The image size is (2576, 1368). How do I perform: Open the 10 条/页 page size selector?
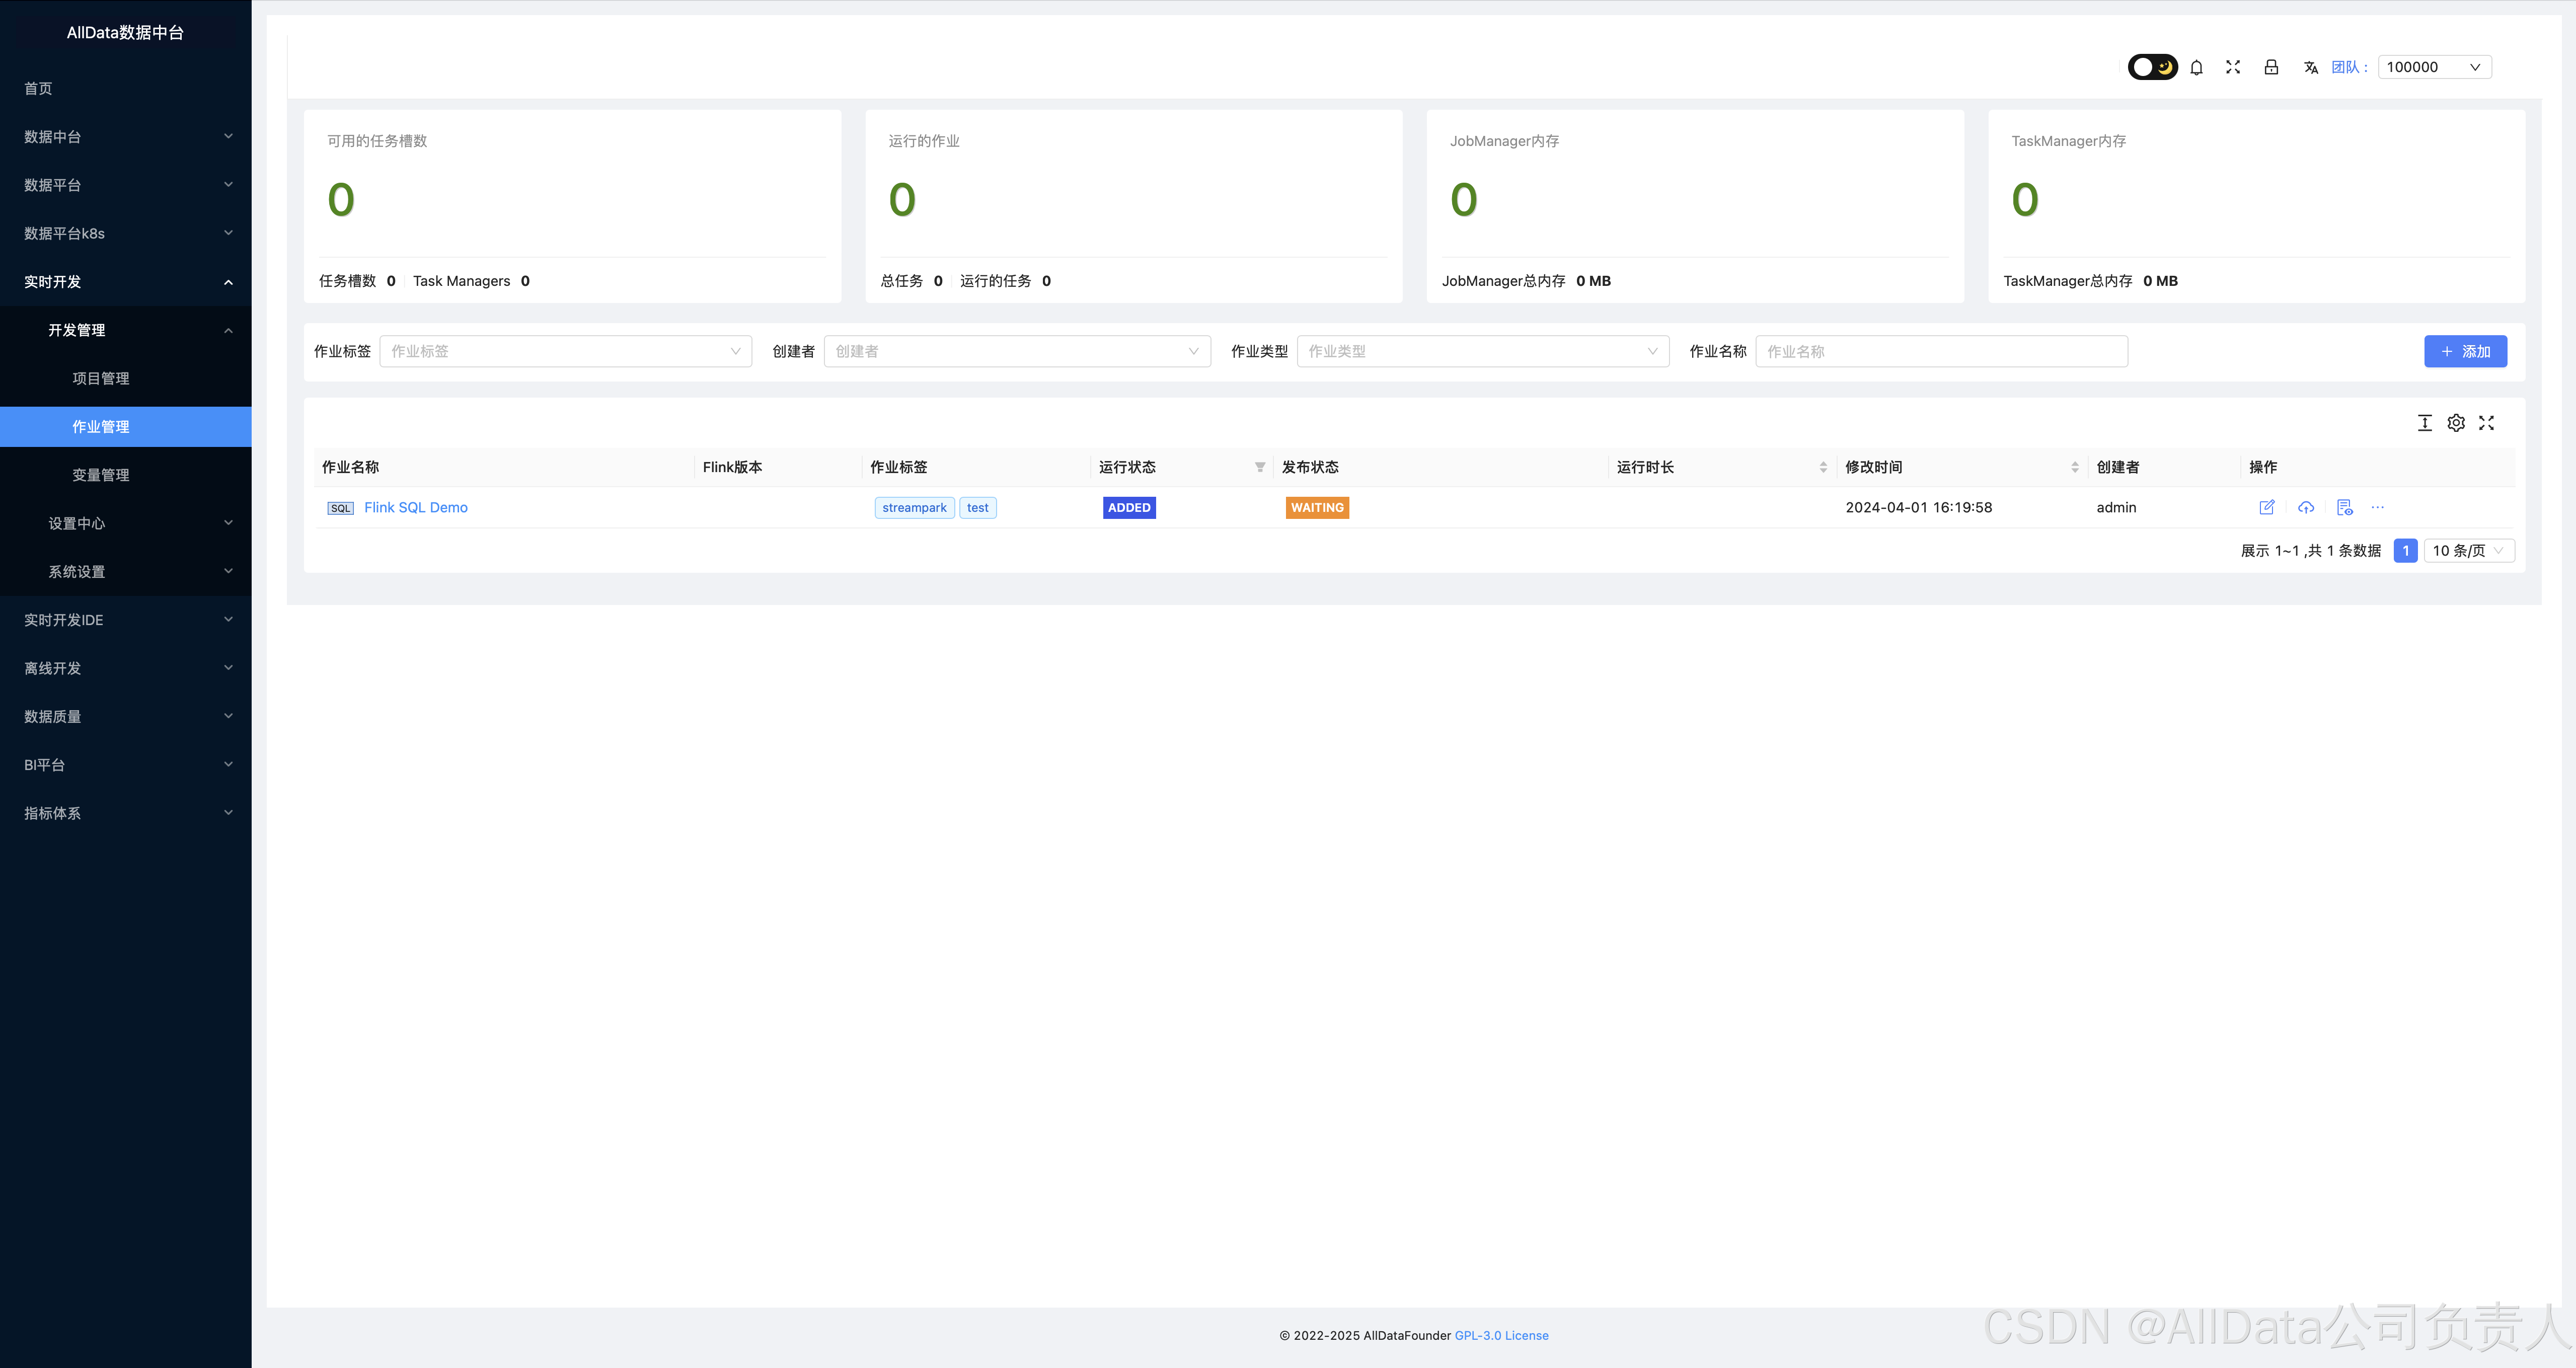coord(2468,551)
